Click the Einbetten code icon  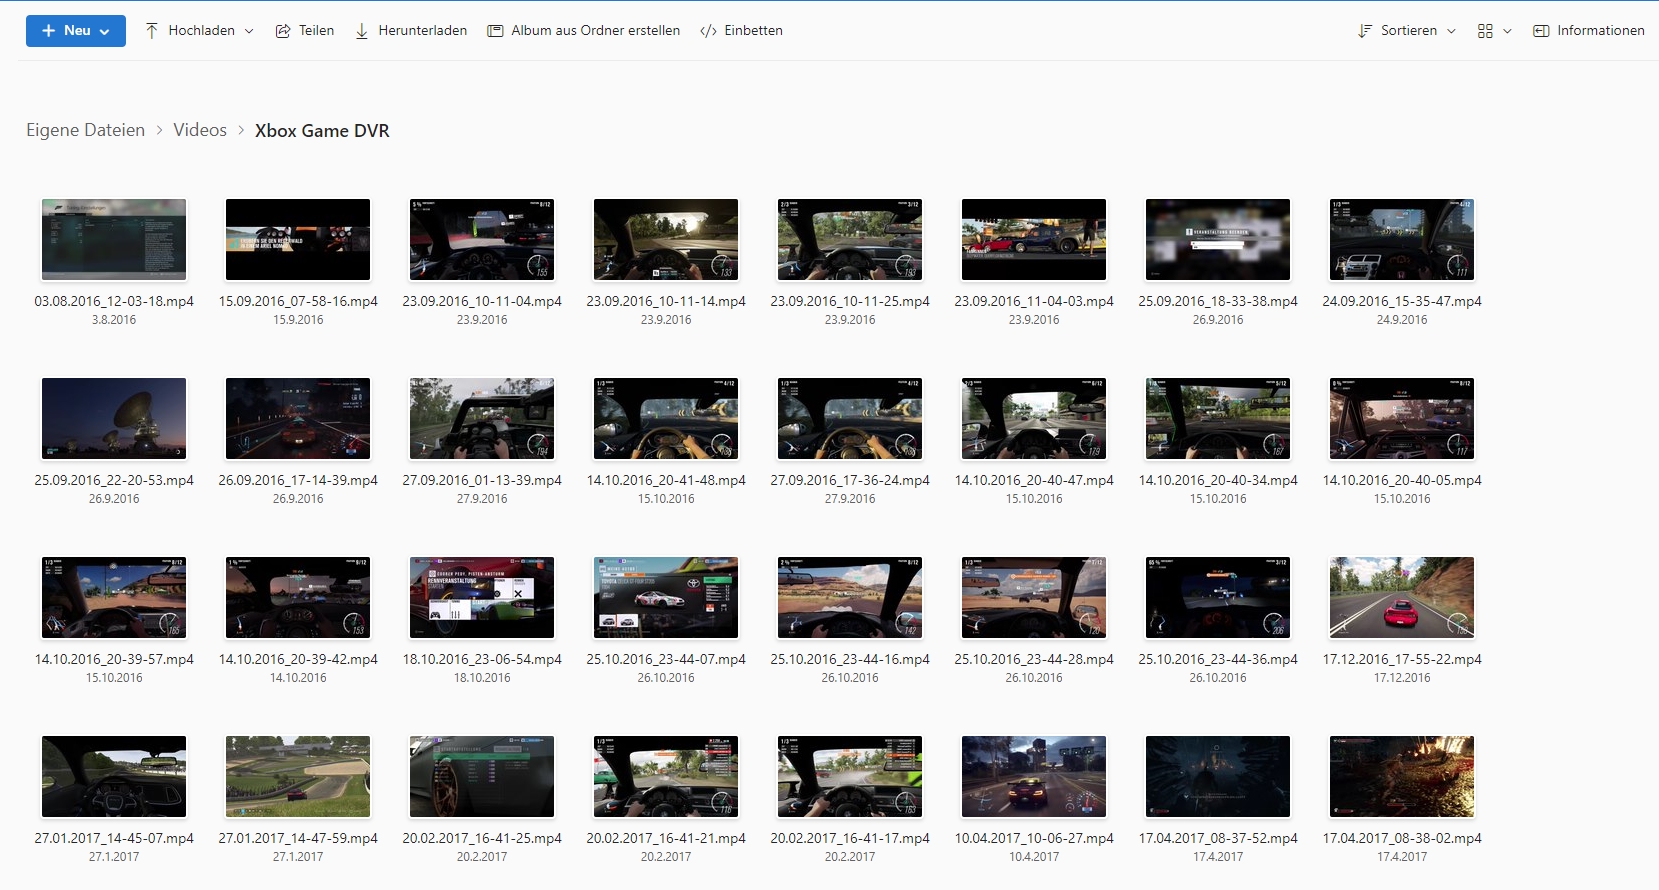click(708, 31)
